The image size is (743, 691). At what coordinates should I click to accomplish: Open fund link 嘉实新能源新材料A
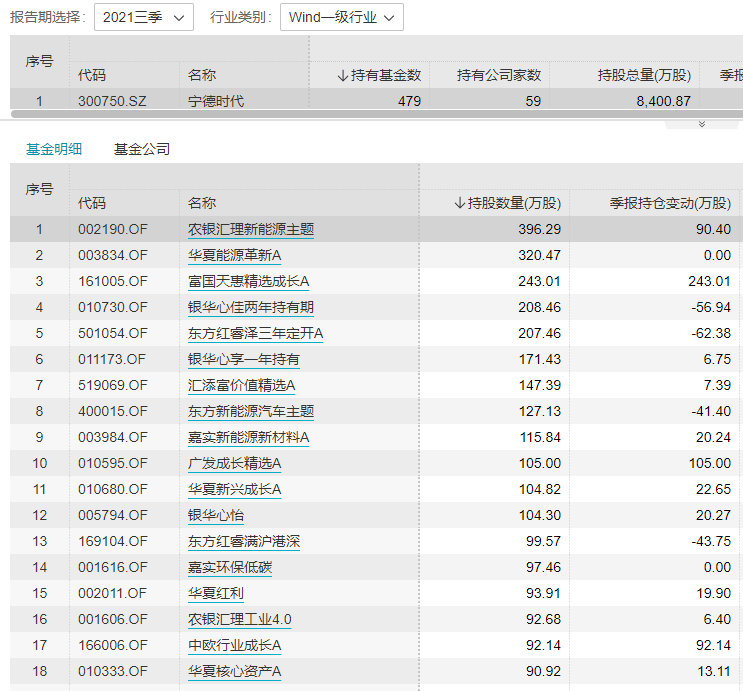tap(248, 437)
